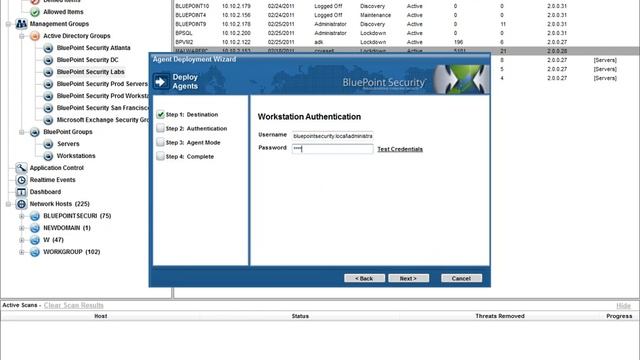Viewport: 640px width, 360px height.
Task: Click the Dashboard icon
Action: click(x=21, y=192)
